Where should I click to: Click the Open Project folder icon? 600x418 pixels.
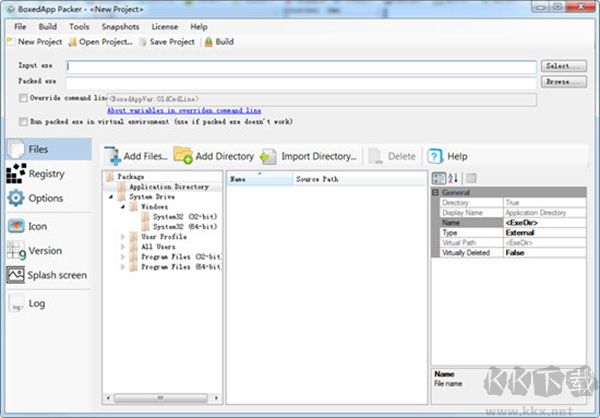(x=73, y=42)
